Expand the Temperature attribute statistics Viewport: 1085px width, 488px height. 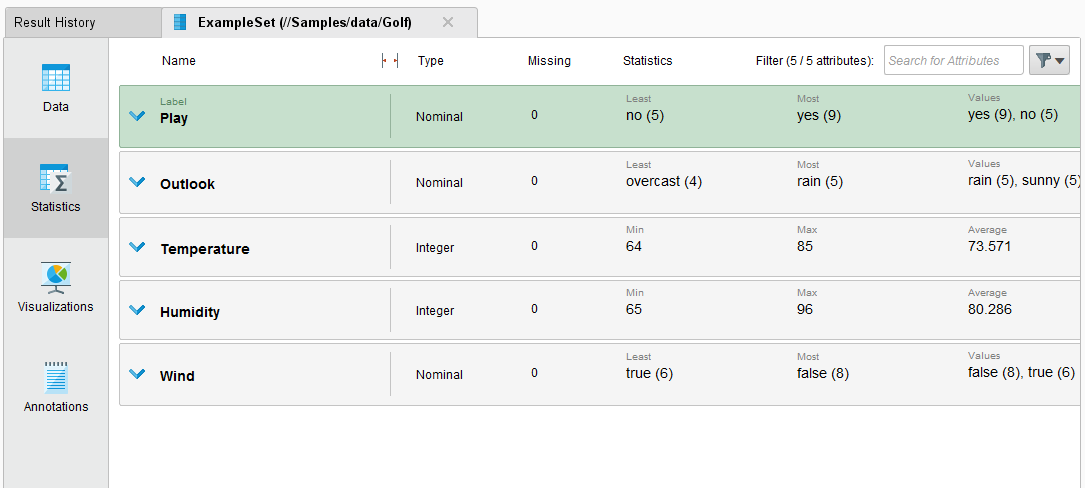138,247
